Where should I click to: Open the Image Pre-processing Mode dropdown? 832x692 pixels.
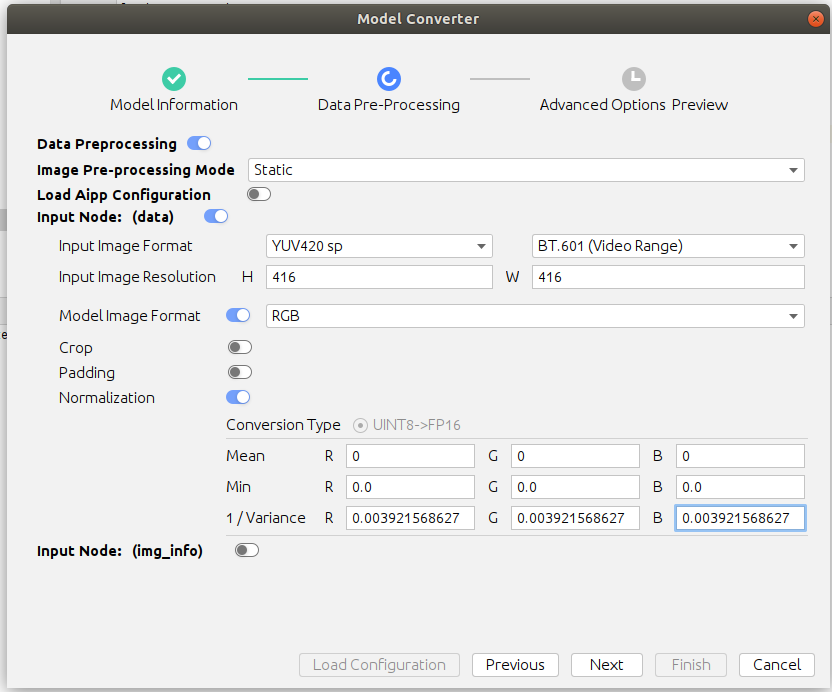526,170
